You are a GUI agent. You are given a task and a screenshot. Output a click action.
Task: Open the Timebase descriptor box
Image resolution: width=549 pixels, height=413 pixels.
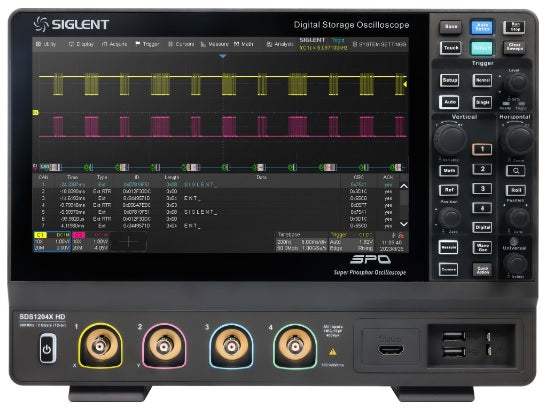coord(302,242)
